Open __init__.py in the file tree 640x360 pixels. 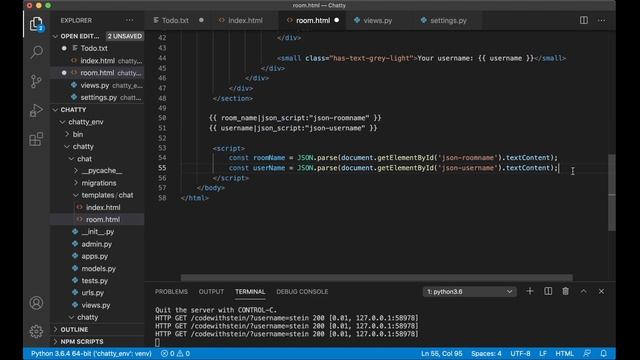pos(97,231)
